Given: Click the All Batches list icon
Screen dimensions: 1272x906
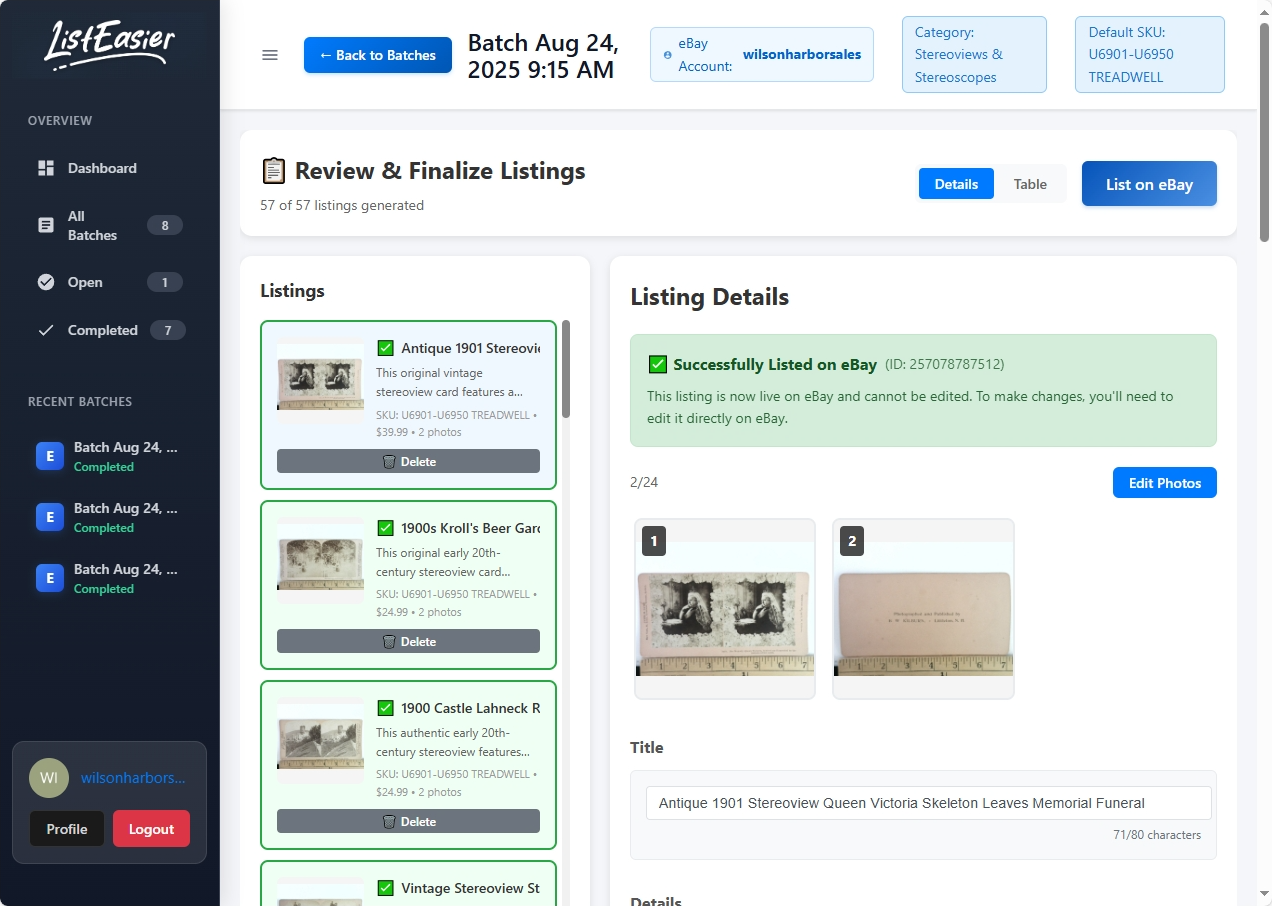Looking at the screenshot, I should [46, 225].
